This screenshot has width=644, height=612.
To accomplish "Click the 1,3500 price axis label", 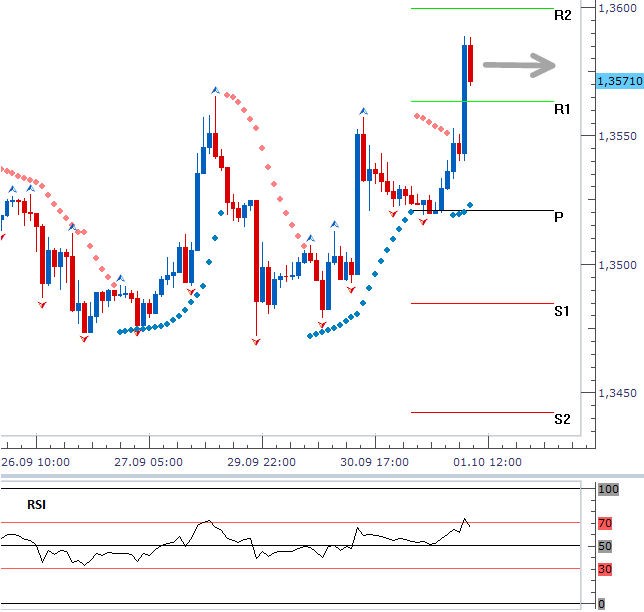I will tap(617, 265).
